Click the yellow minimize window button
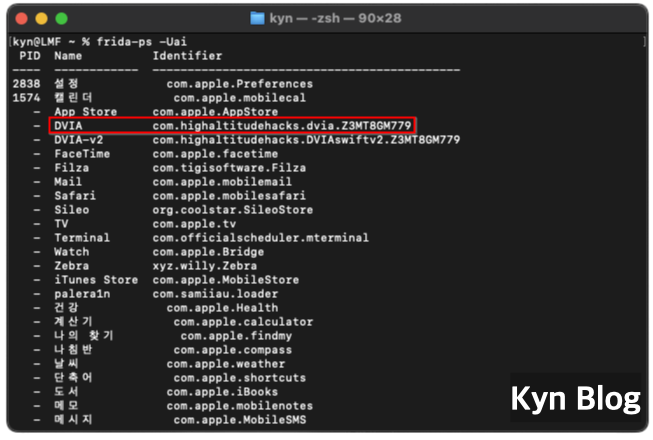Viewport: 653px width, 440px height. click(42, 19)
